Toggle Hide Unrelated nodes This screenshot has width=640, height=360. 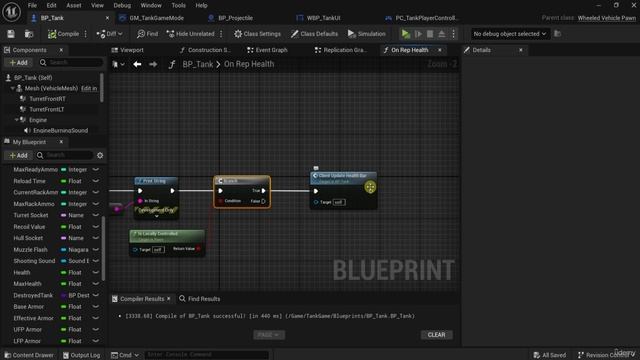point(191,34)
